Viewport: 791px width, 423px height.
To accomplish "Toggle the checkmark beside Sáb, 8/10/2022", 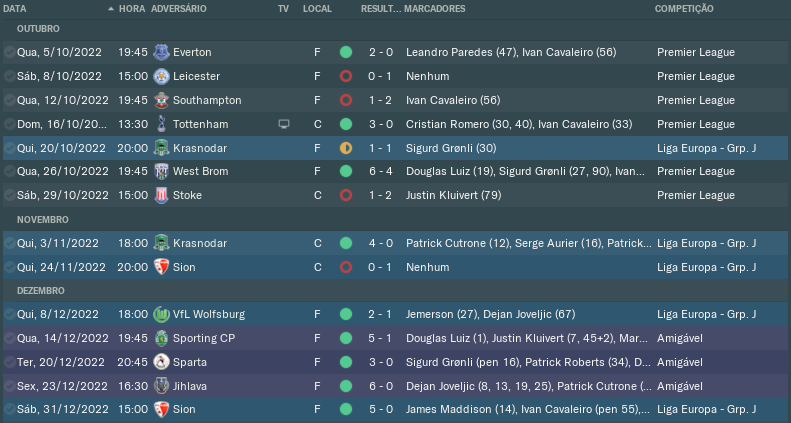I will [9, 76].
